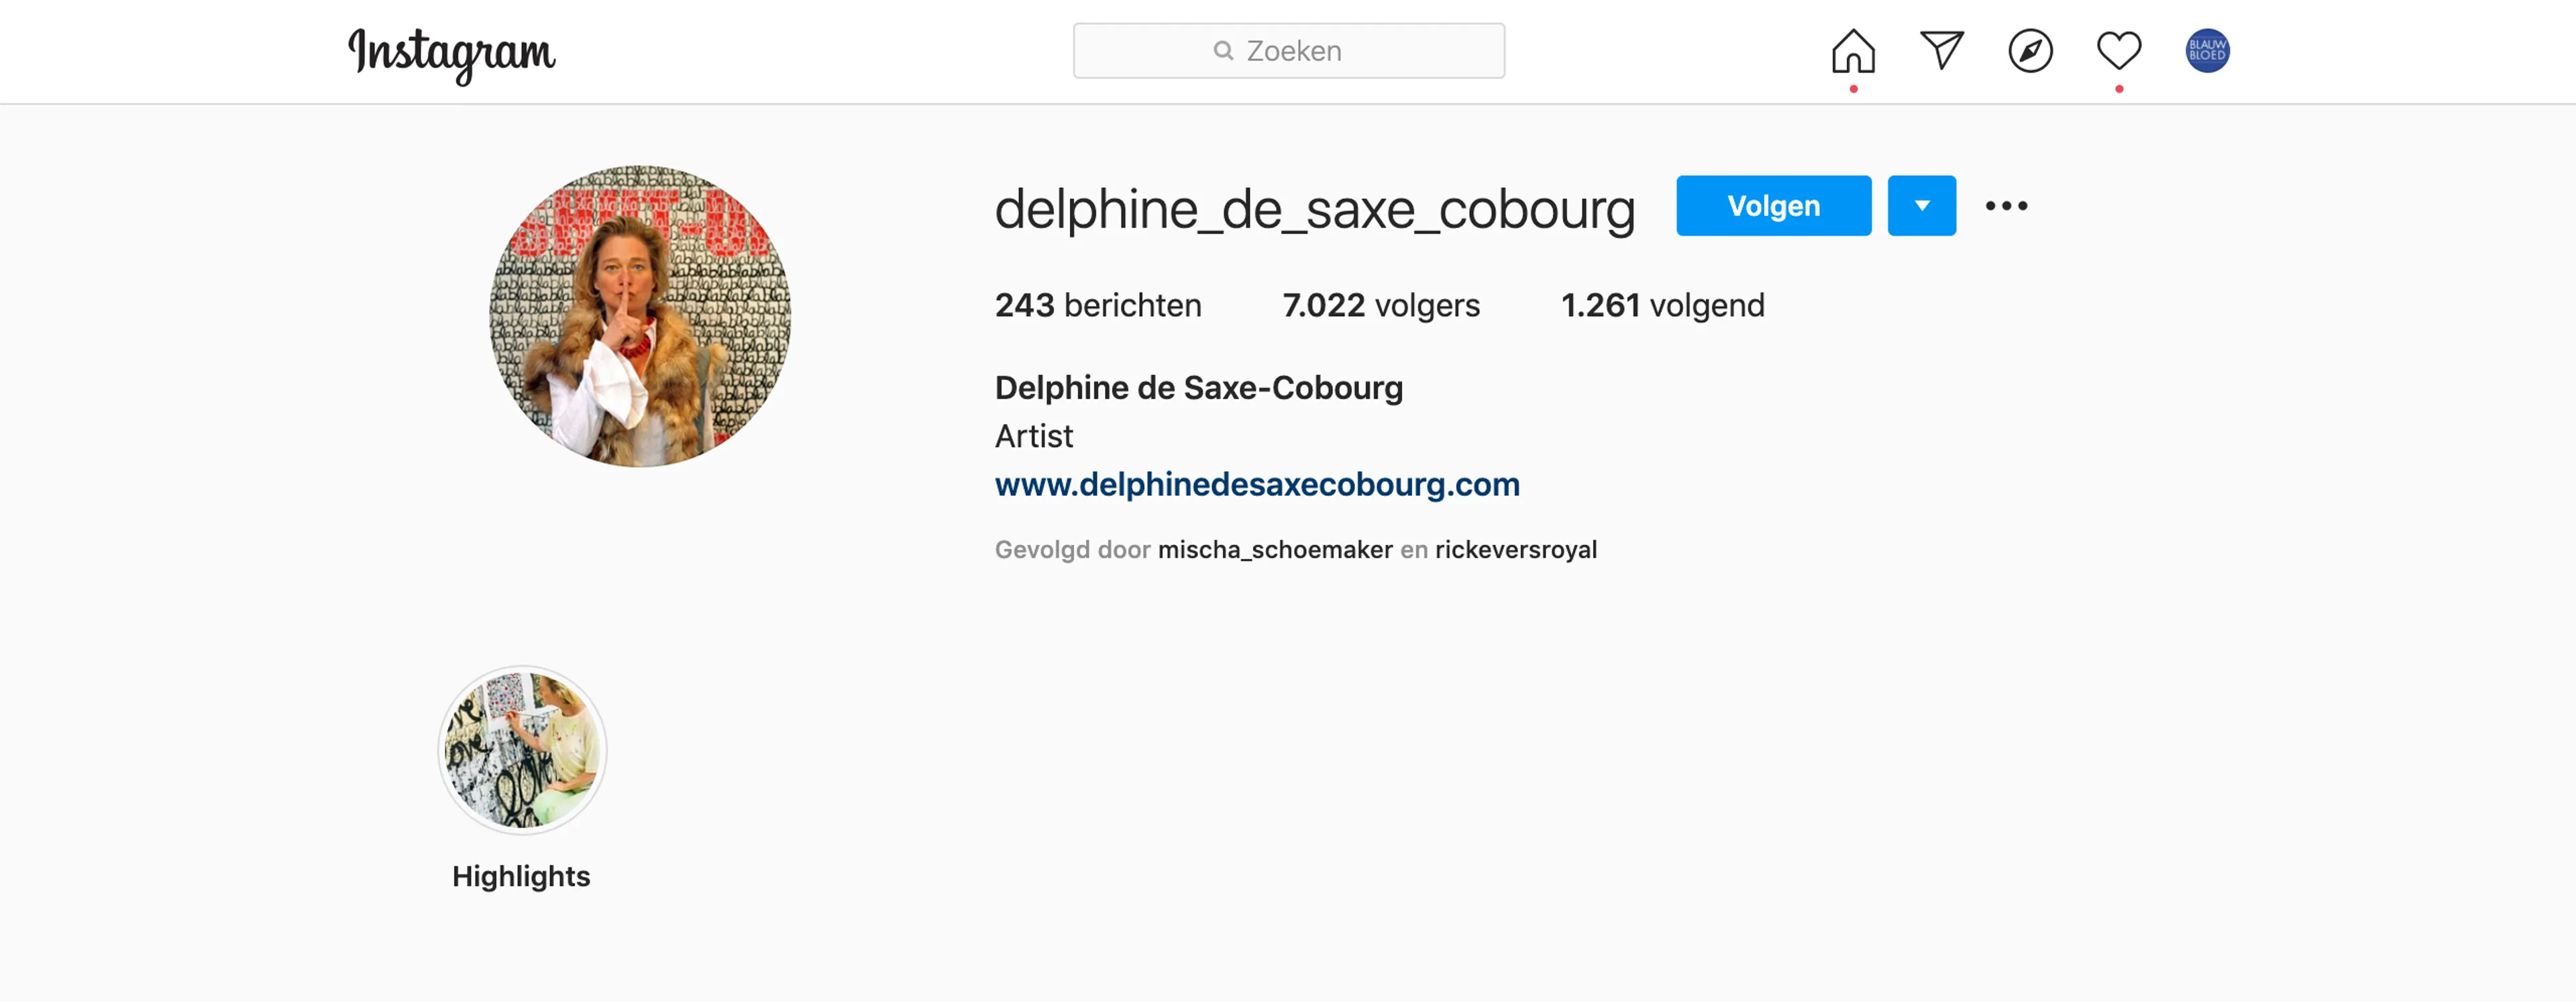The width and height of the screenshot is (2576, 1002).
Task: Open Blauw Bloed profile avatar menu
Action: (2207, 51)
